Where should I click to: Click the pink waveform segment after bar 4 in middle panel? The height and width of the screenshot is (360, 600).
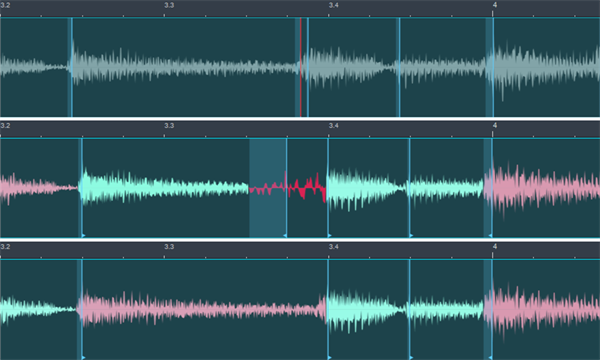click(543, 188)
